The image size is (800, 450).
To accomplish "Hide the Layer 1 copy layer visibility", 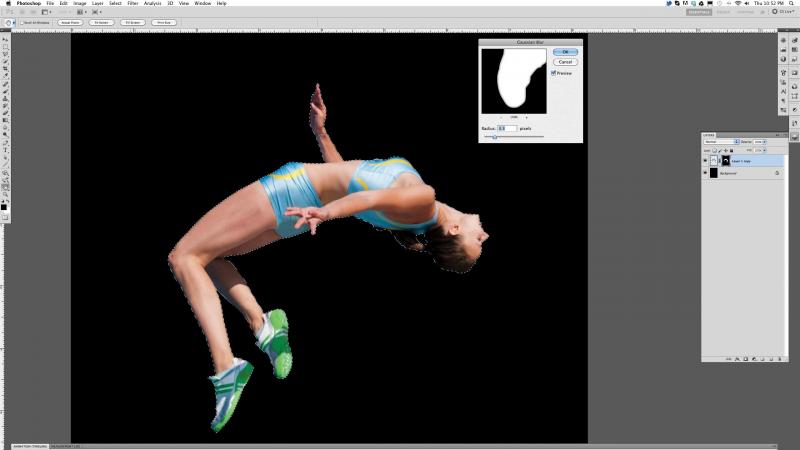I will tap(705, 159).
